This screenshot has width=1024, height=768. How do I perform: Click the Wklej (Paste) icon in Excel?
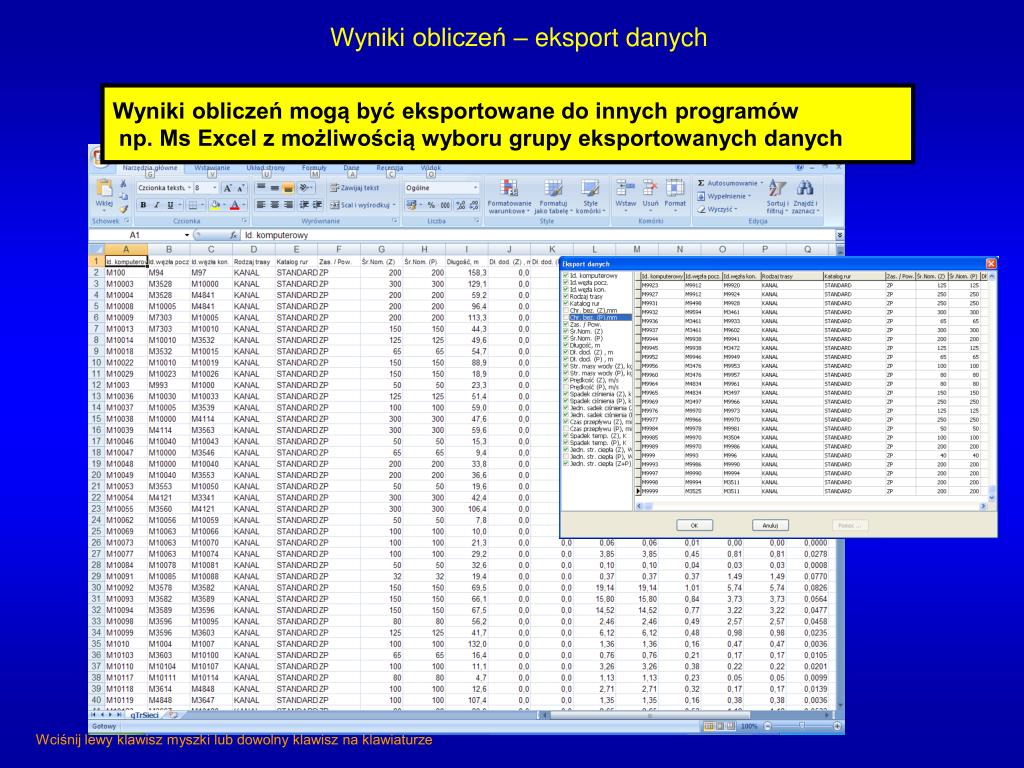[x=104, y=188]
